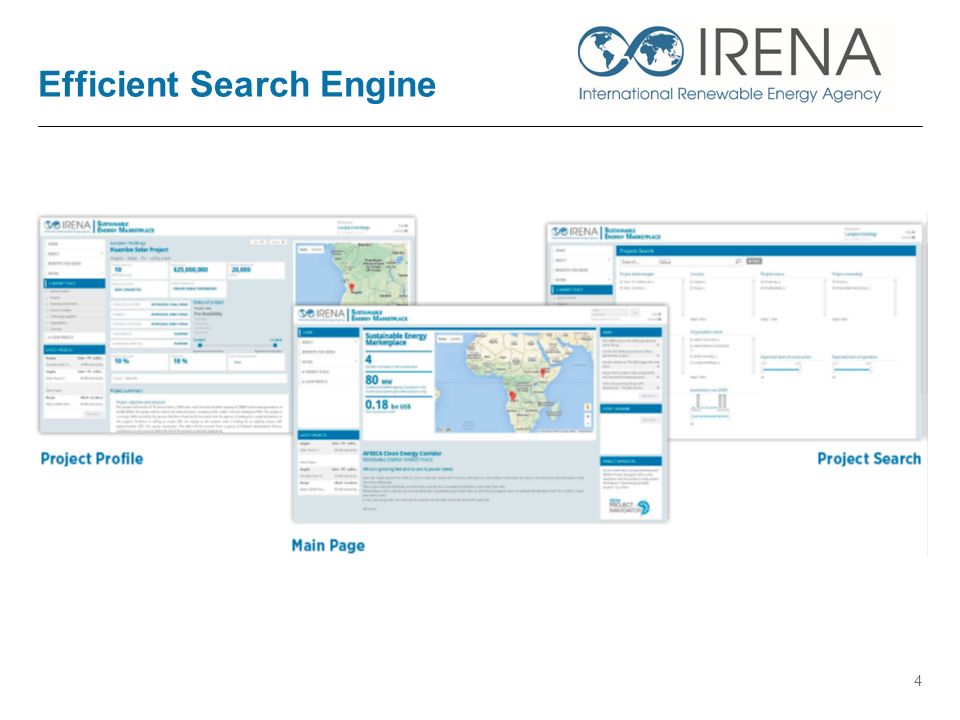Click International Renewable Energy Agency tagline

coord(730,94)
